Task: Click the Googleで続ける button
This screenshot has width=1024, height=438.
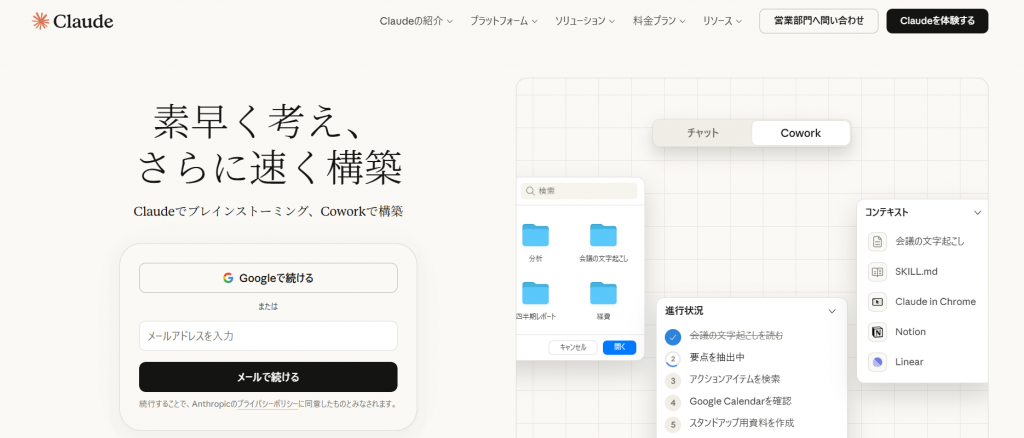Action: pos(268,278)
